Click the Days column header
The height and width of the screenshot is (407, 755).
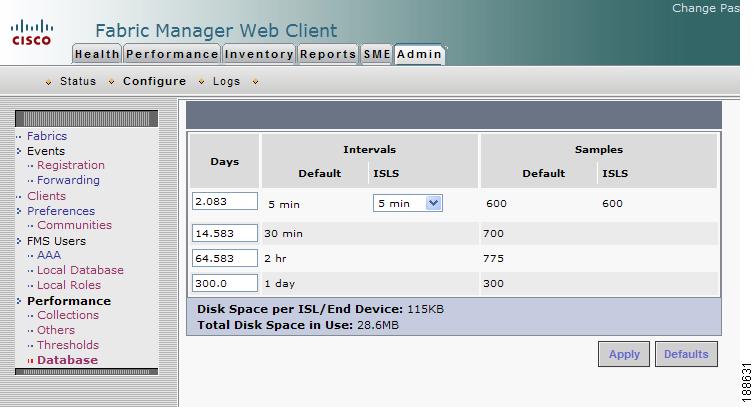225,161
